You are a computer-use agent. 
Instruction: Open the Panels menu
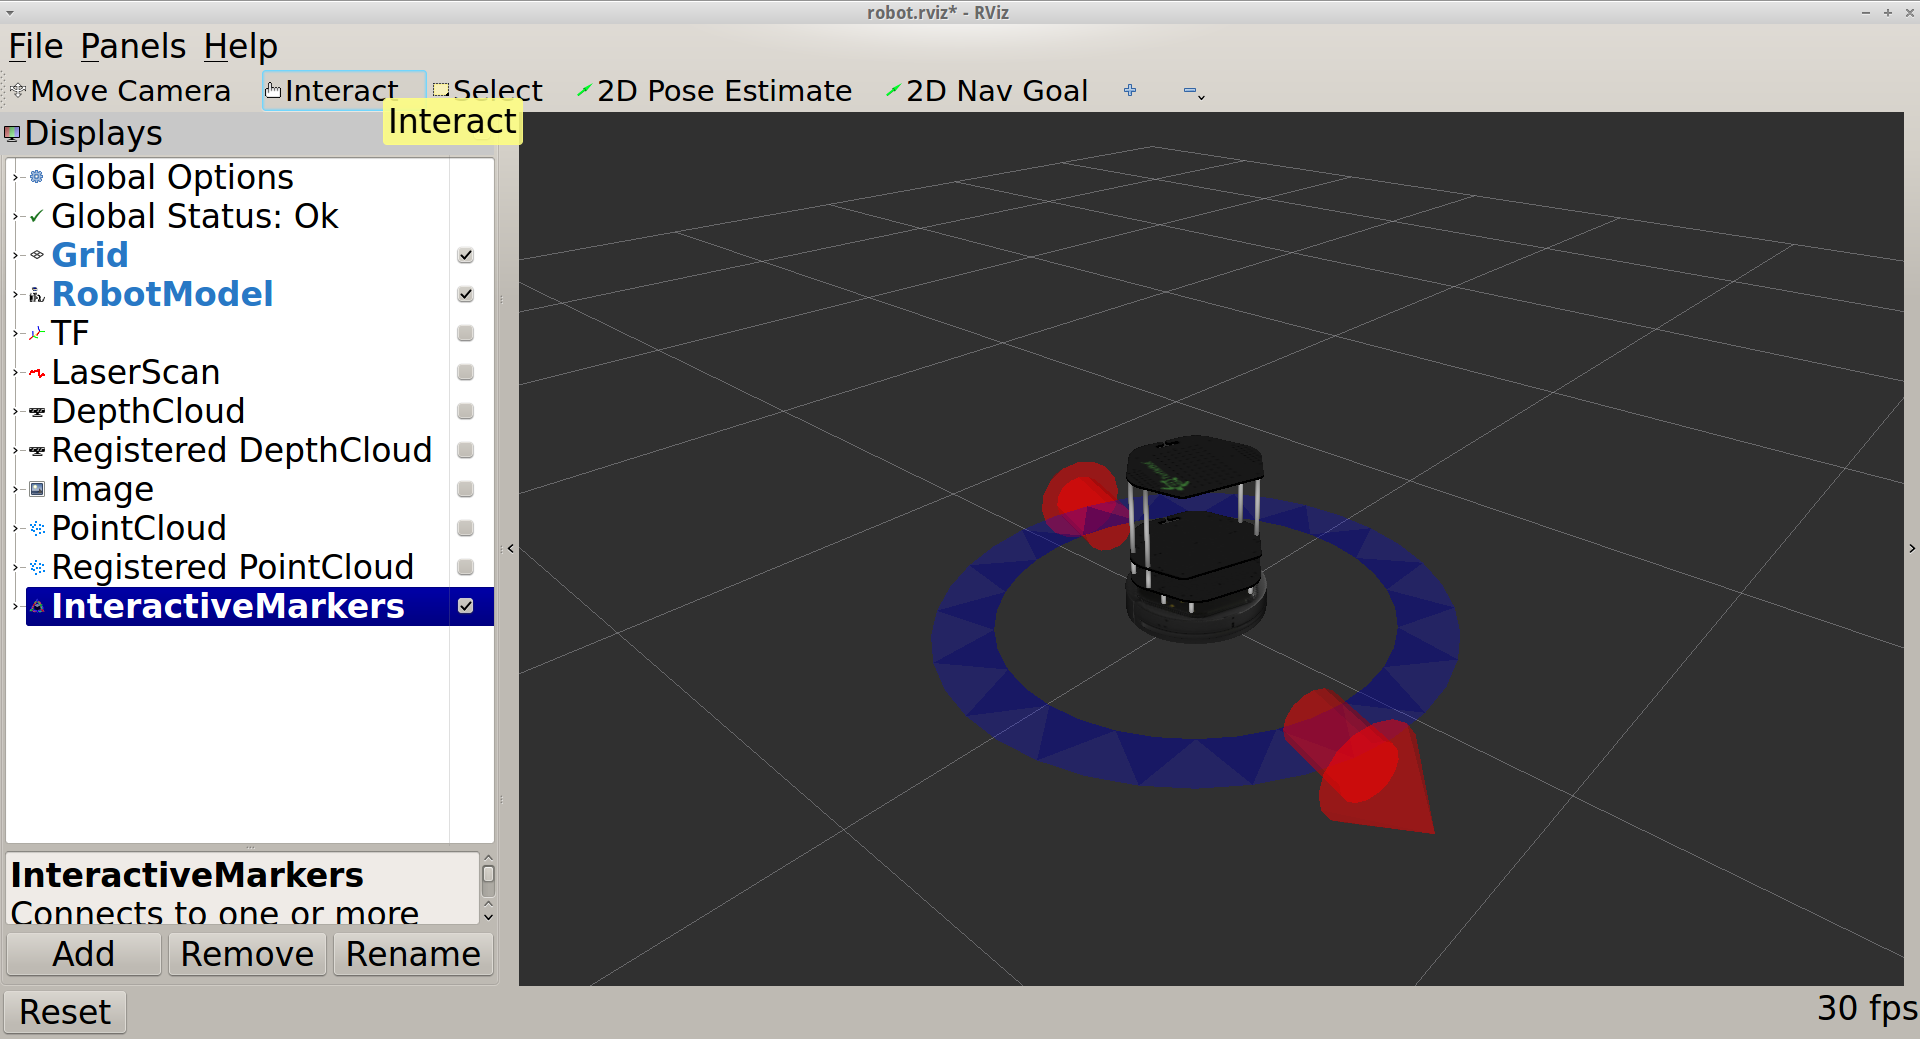133,47
